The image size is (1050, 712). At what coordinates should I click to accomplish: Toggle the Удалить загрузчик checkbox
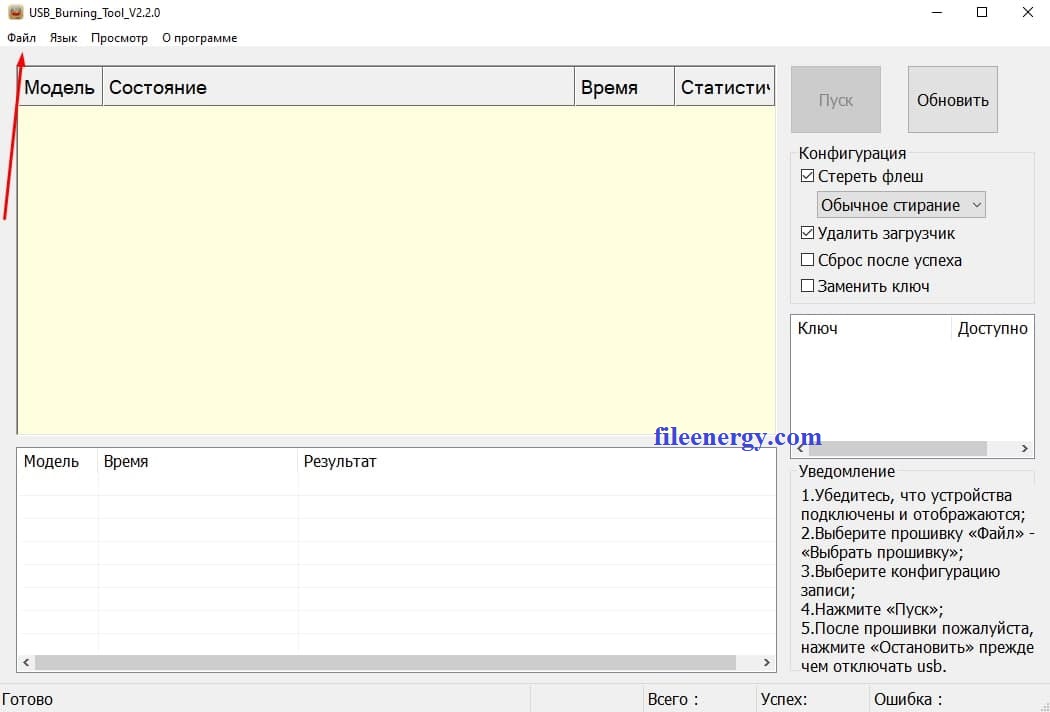(x=808, y=233)
